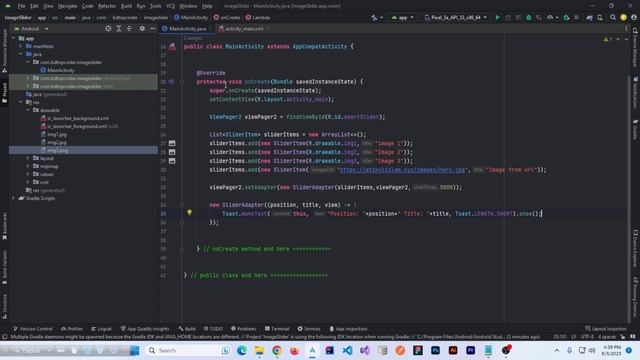This screenshot has height=360, width=640.
Task: Click the hammer Make Project icon
Action: pos(374,18)
